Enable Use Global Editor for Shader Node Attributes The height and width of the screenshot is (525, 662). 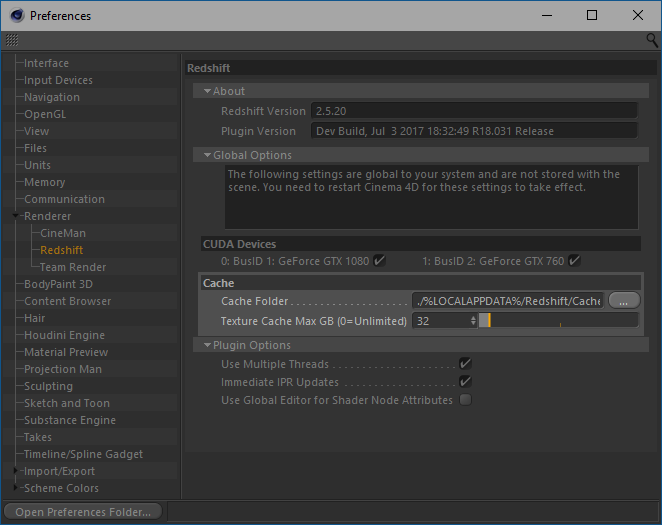pyautogui.click(x=465, y=400)
